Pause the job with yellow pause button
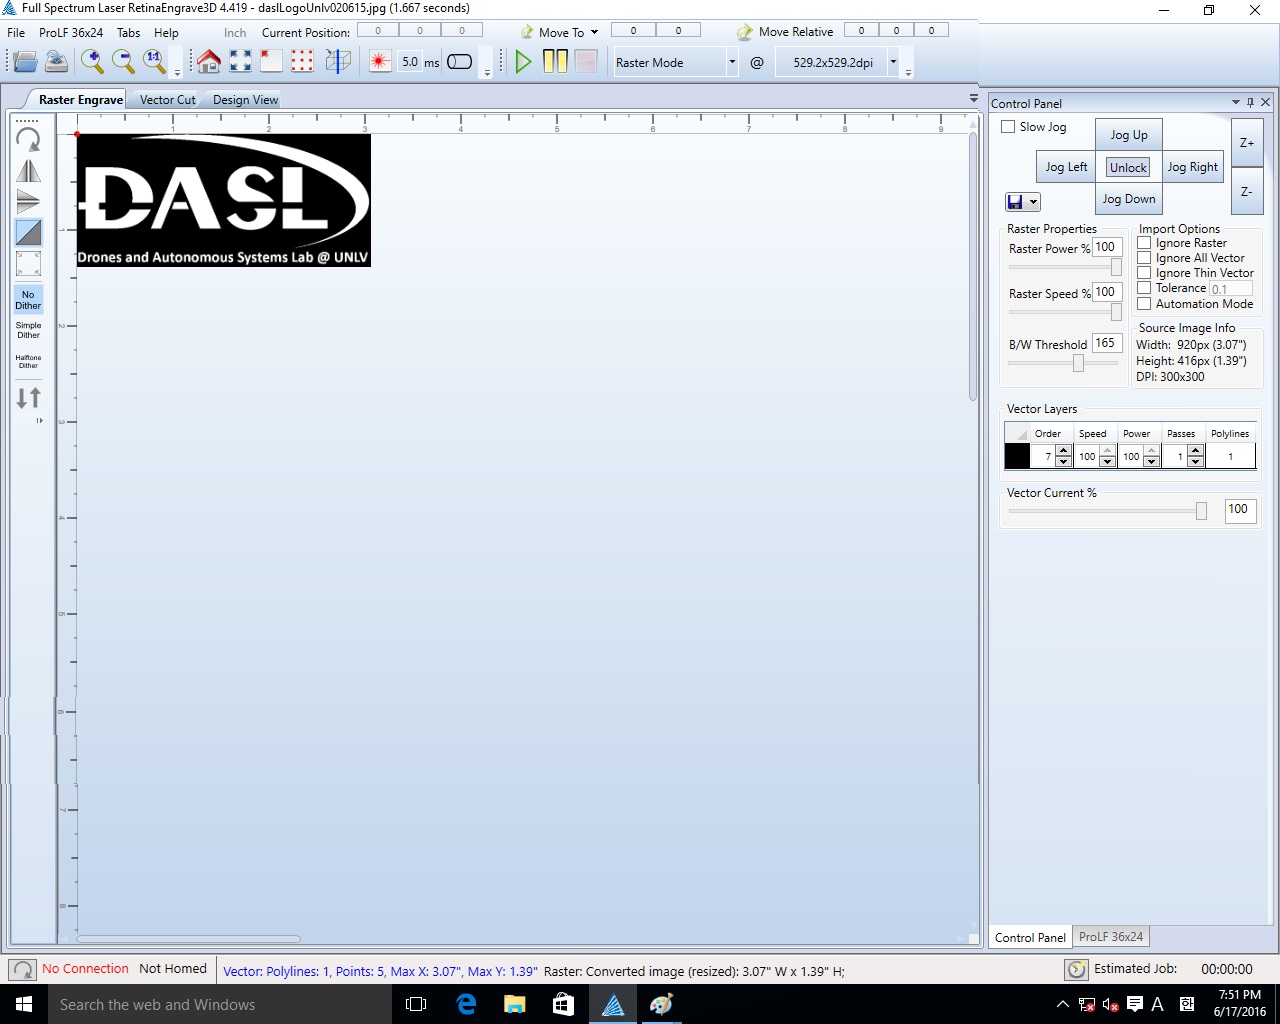Viewport: 1280px width, 1024px height. 555,62
